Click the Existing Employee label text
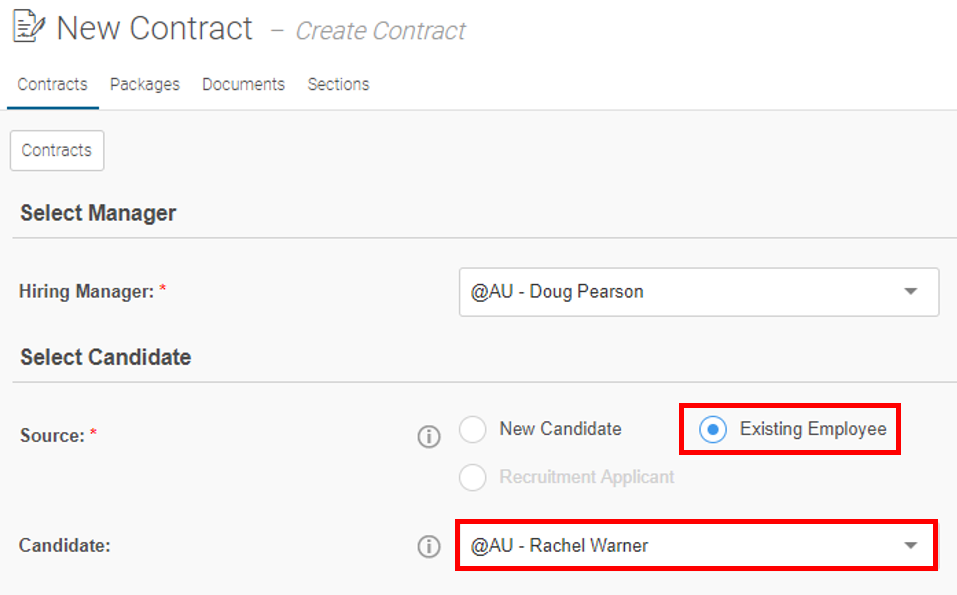The image size is (957, 595). tap(813, 429)
